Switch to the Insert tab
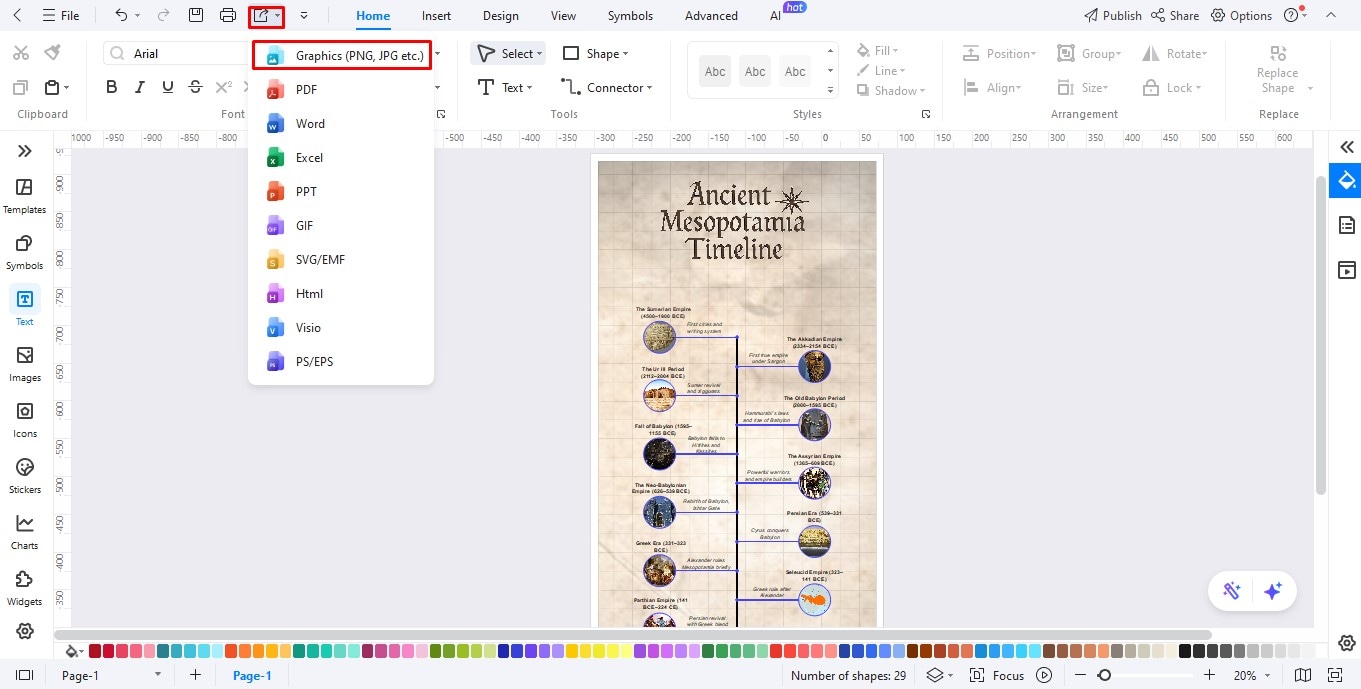Image resolution: width=1361 pixels, height=689 pixels. 436,16
